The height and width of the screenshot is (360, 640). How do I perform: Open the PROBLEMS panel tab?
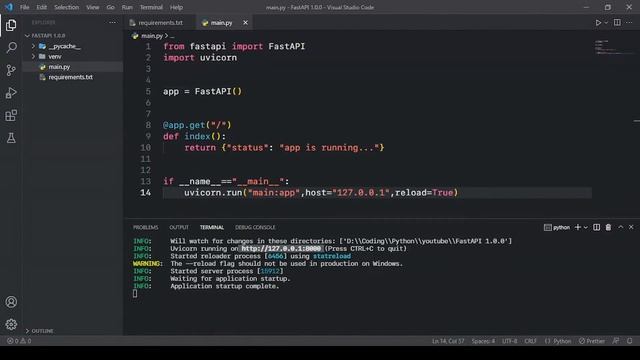click(x=145, y=227)
